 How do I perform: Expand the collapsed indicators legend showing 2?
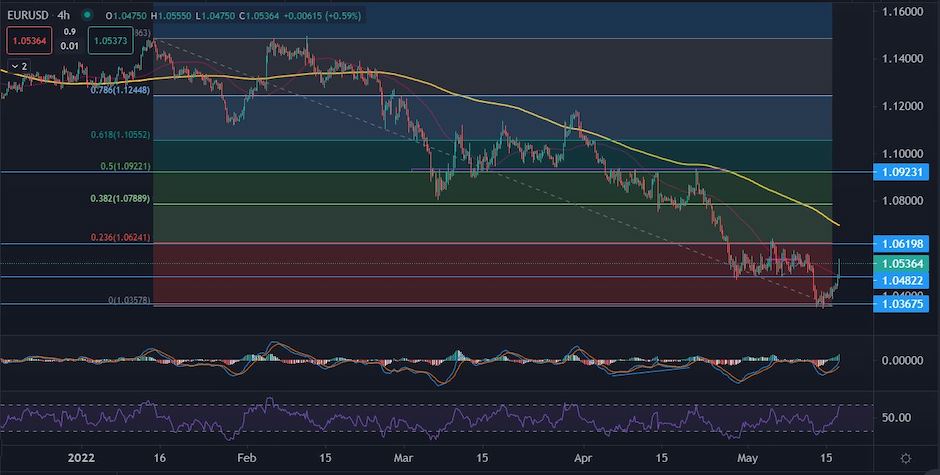click(19, 67)
